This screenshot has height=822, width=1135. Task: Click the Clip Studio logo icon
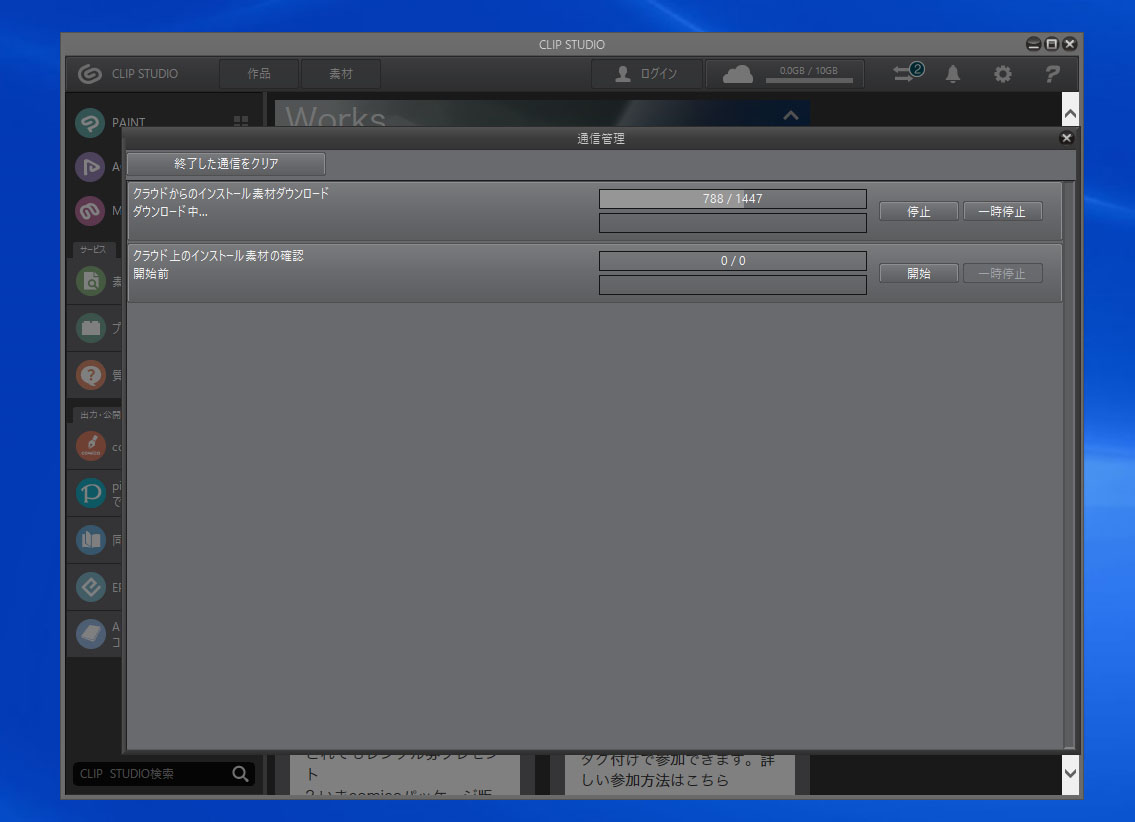tap(90, 74)
